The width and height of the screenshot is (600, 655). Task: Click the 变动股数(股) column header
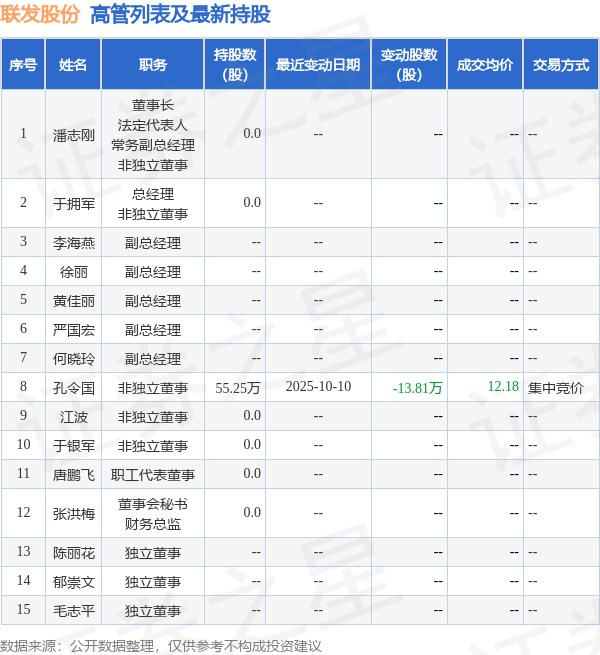(x=409, y=65)
